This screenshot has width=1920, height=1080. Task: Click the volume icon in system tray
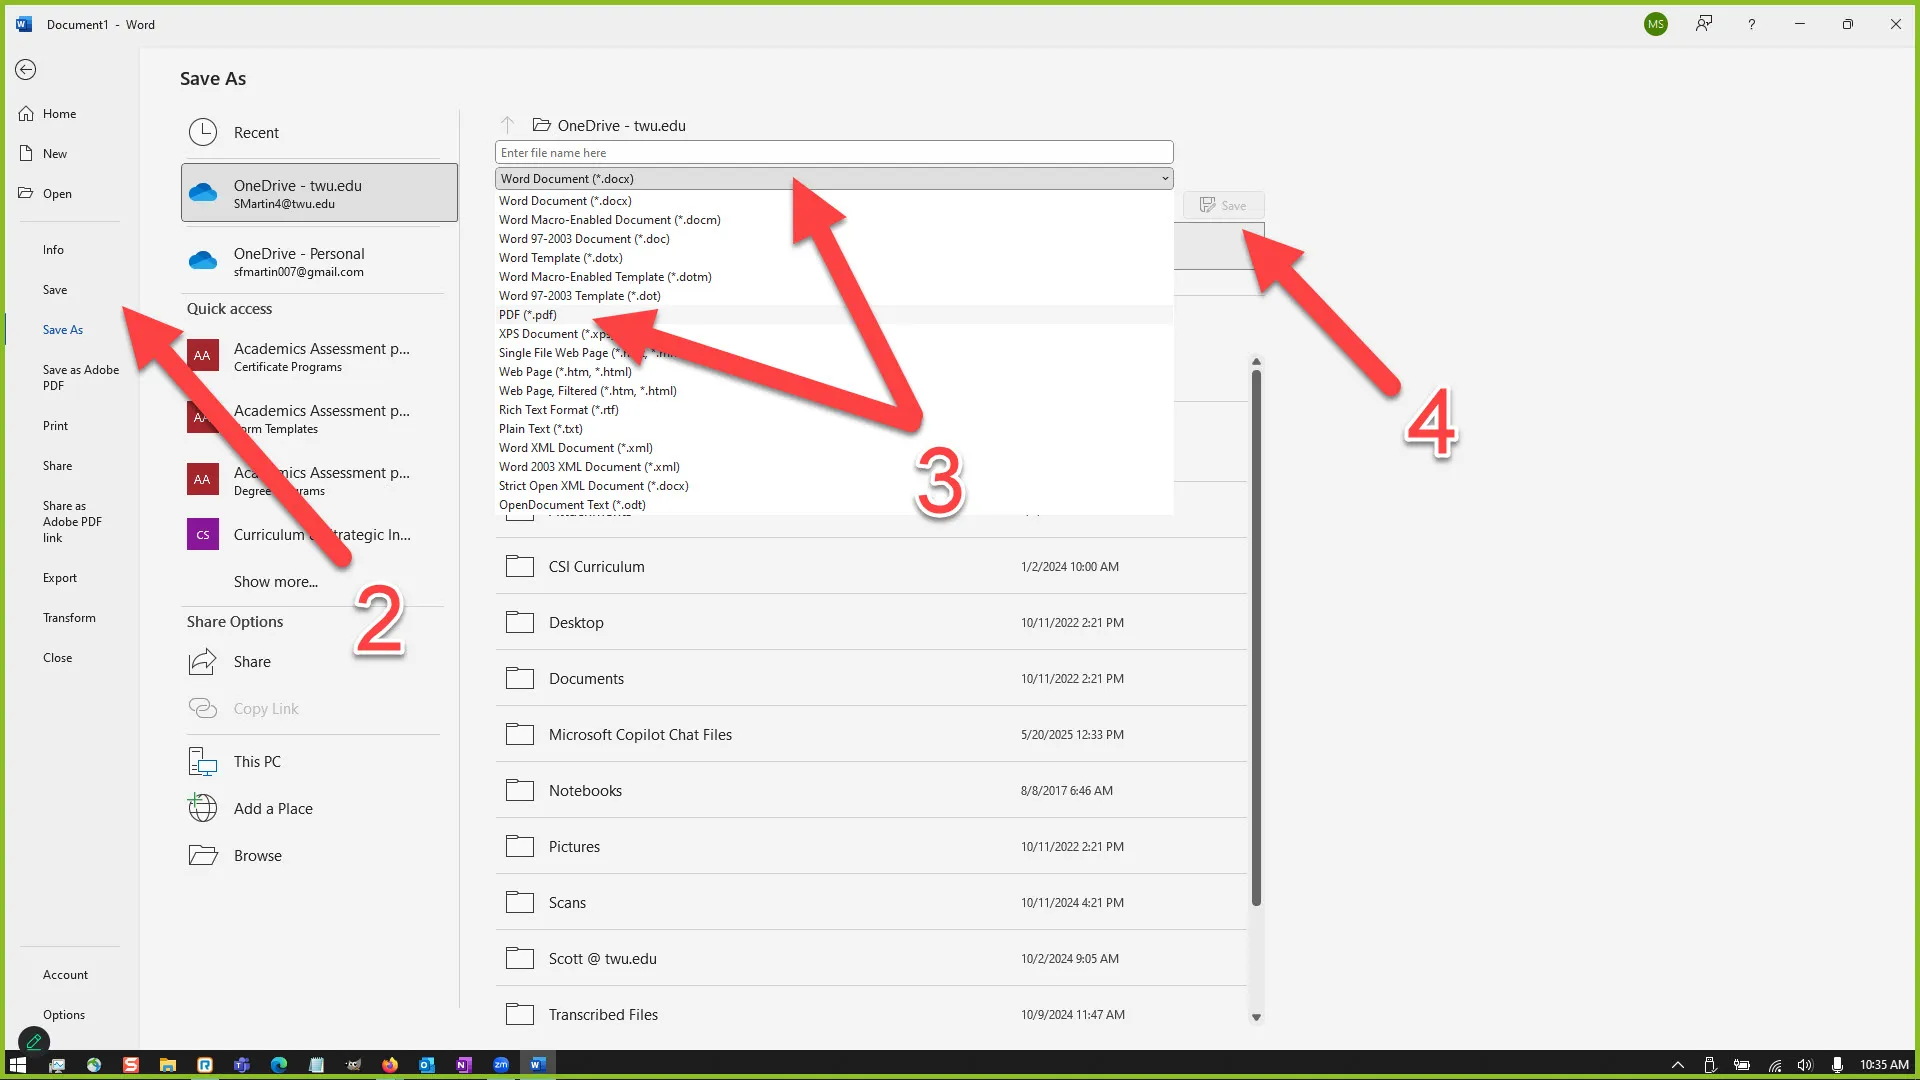pyautogui.click(x=1805, y=1065)
